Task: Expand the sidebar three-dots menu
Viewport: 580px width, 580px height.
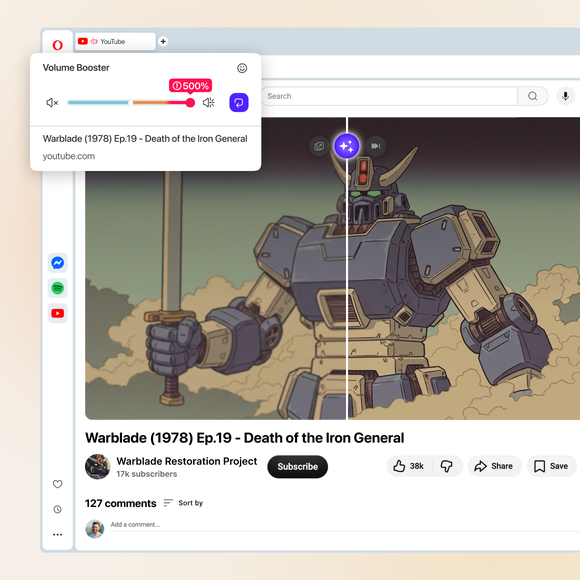Action: coord(57,535)
